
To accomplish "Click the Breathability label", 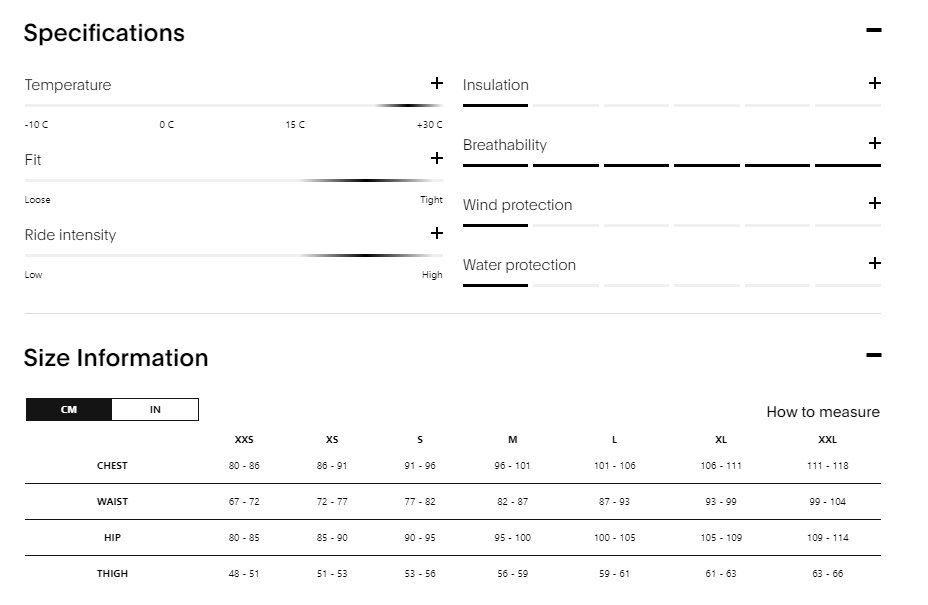I will pos(505,145).
